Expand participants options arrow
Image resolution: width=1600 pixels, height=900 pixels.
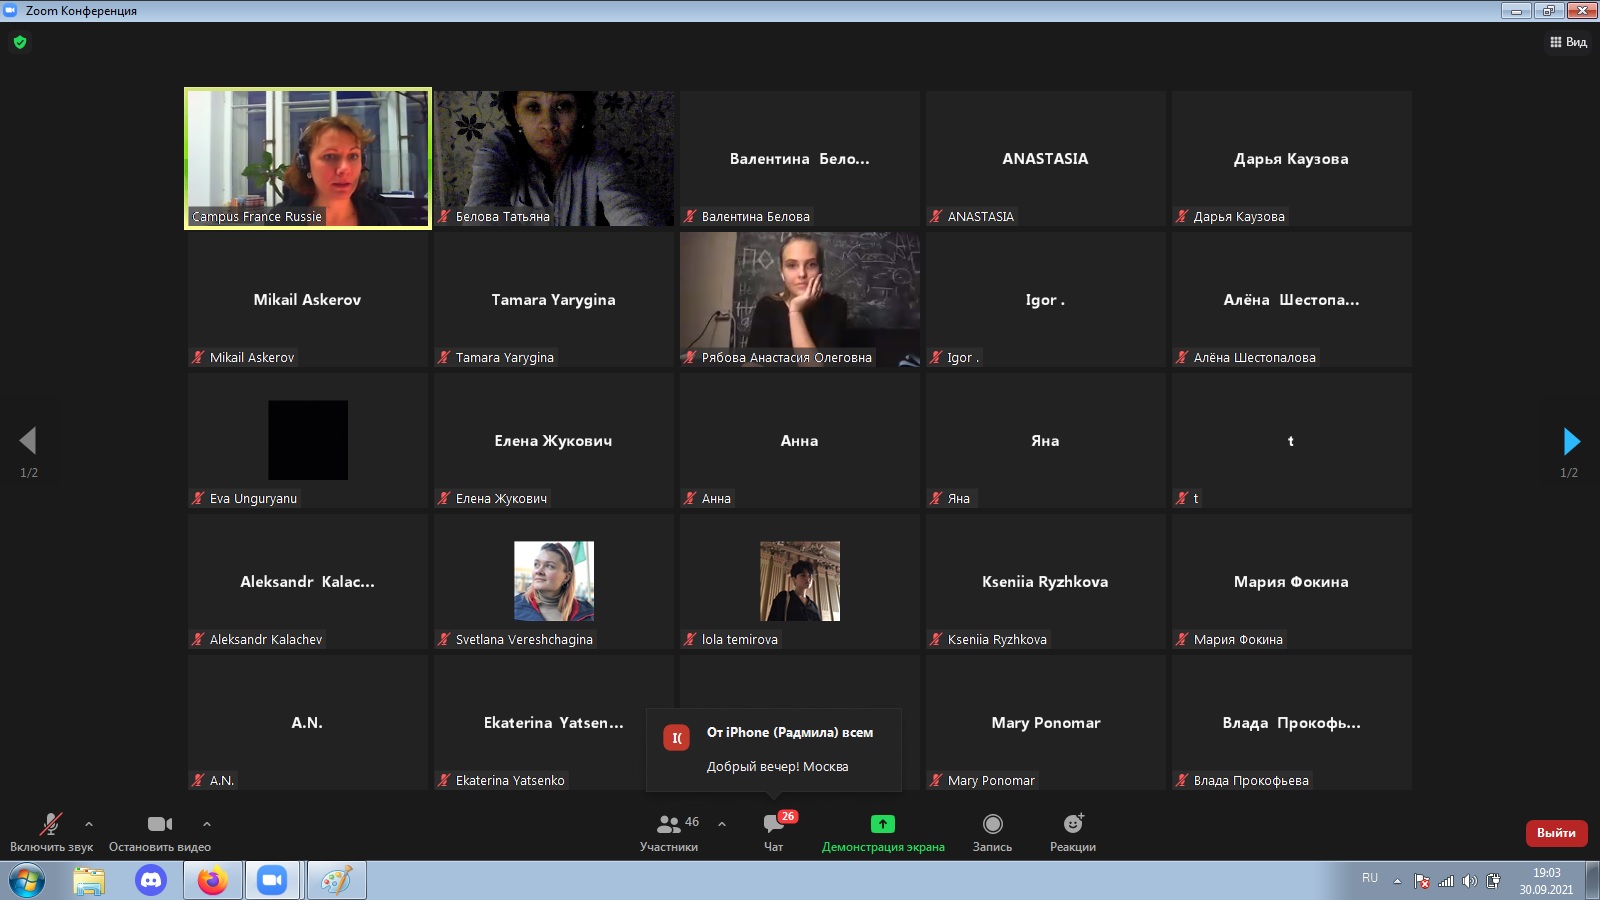pos(722,824)
